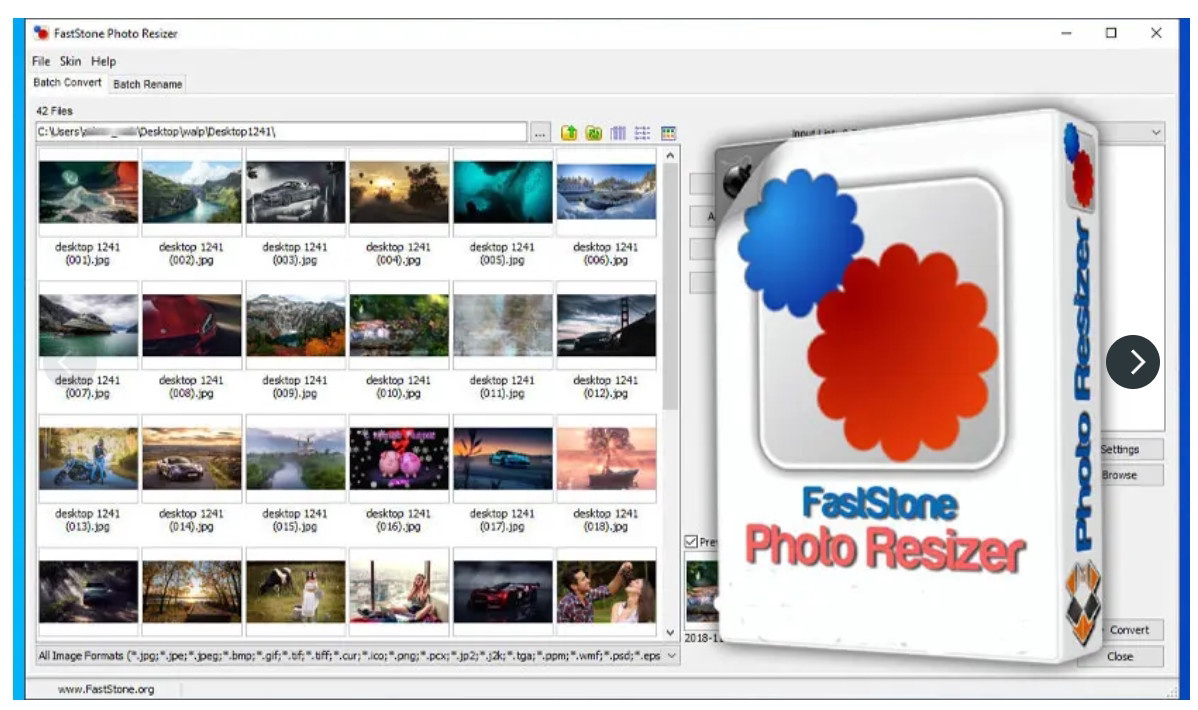The height and width of the screenshot is (710, 1198).
Task: Select thumbnail desktop 1241 (008).jpg
Action: (192, 326)
